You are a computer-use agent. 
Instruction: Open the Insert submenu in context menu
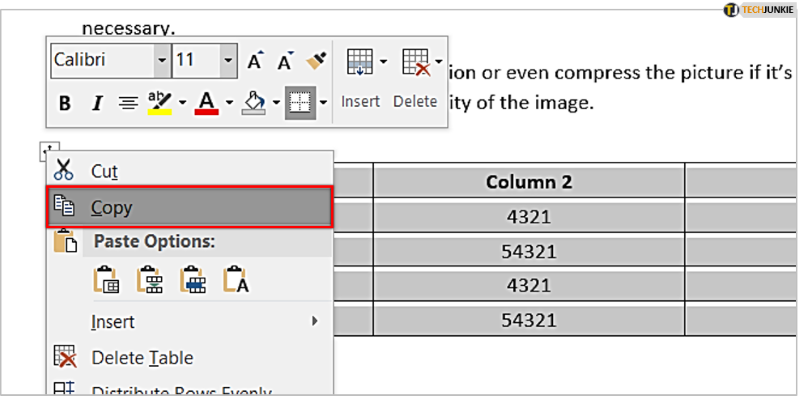pos(189,321)
